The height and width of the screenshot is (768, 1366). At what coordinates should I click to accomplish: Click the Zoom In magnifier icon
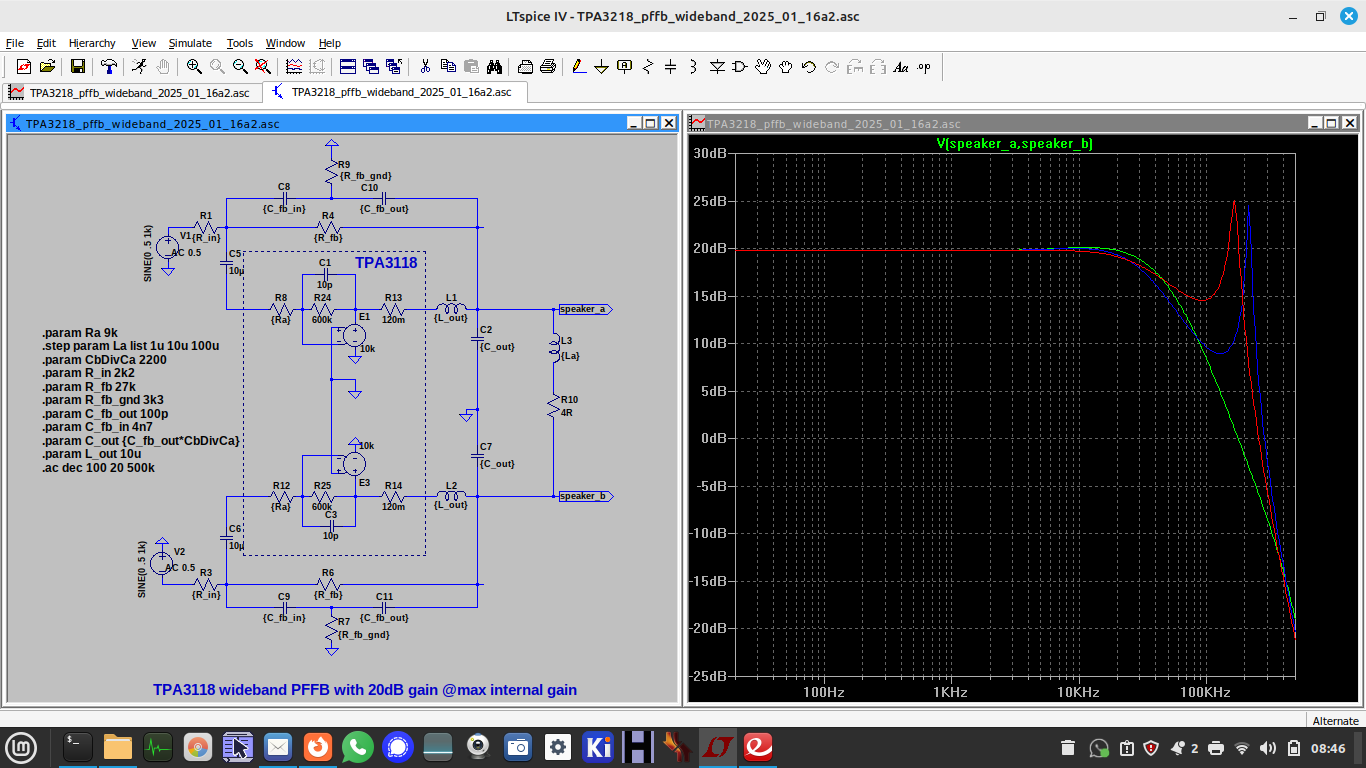(x=194, y=67)
